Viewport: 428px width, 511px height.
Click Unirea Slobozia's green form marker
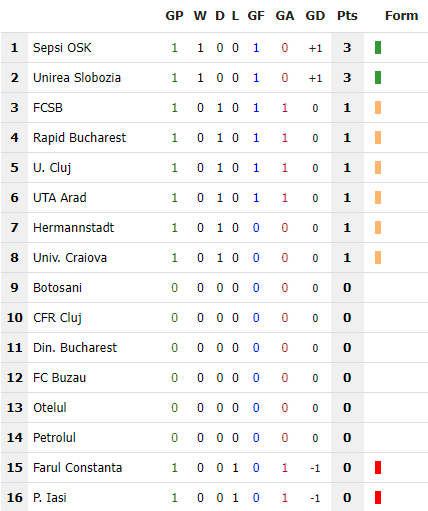pos(378,77)
